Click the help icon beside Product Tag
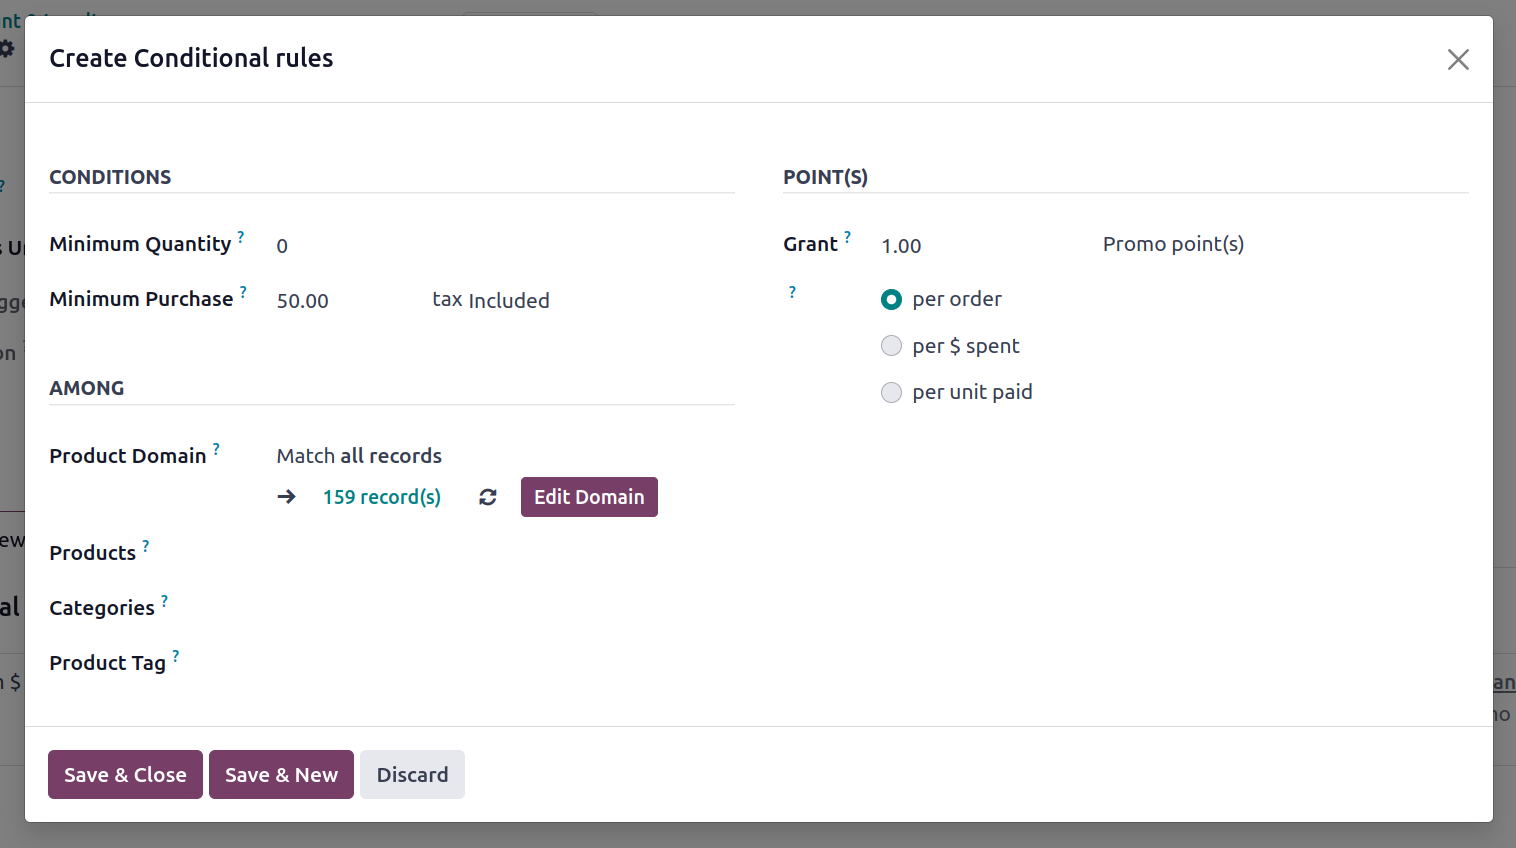Image resolution: width=1516 pixels, height=848 pixels. tap(176, 656)
